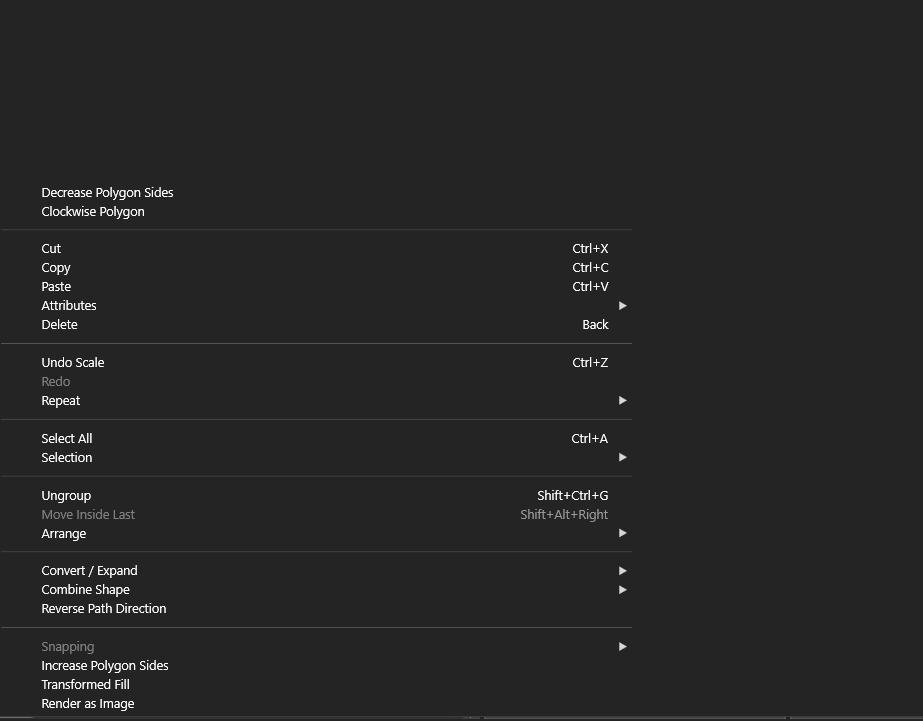Choose Paste from the context menu

pos(56,287)
